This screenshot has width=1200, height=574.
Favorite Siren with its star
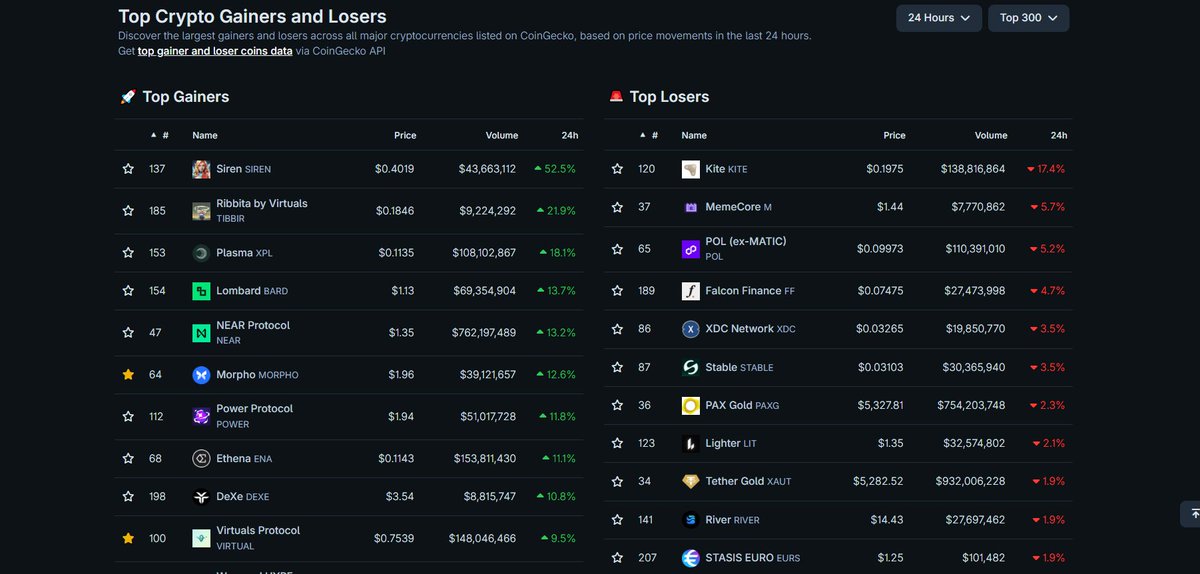(128, 169)
